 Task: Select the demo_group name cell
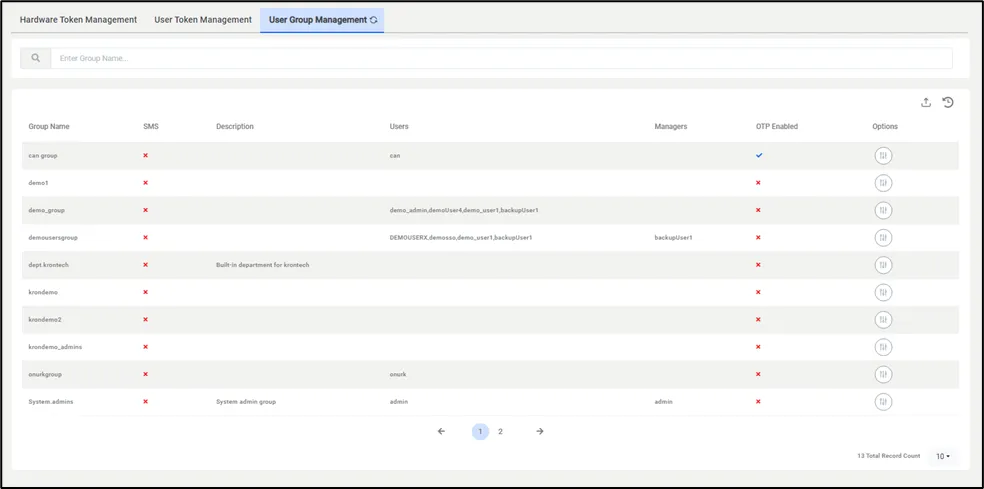46,210
